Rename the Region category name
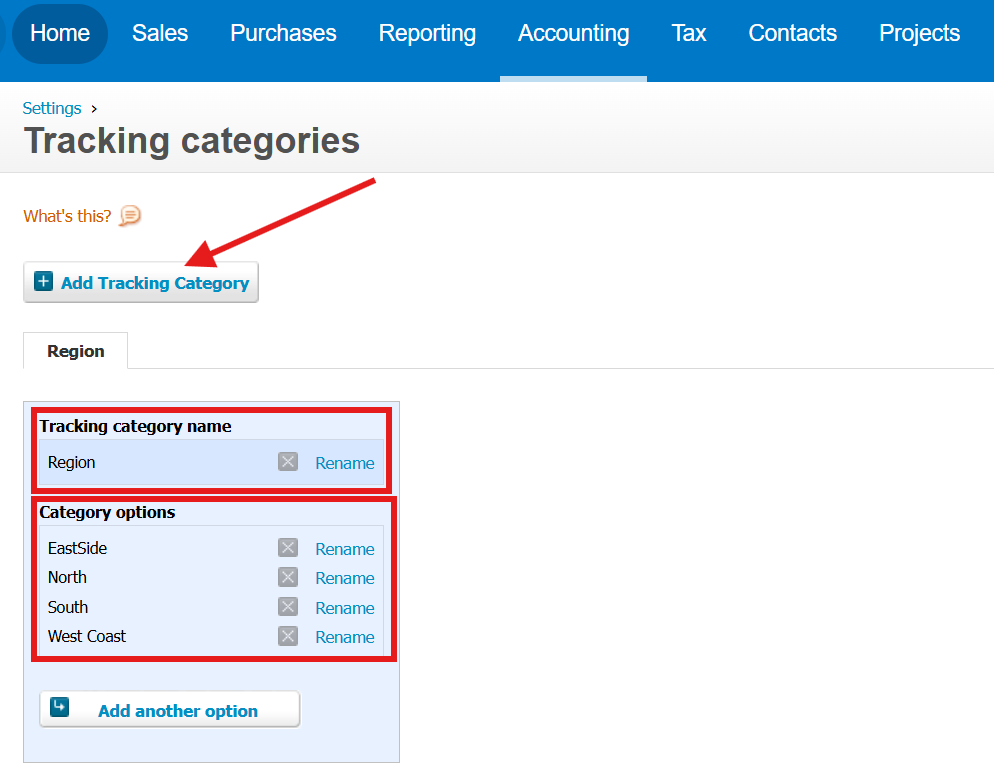 tap(344, 462)
